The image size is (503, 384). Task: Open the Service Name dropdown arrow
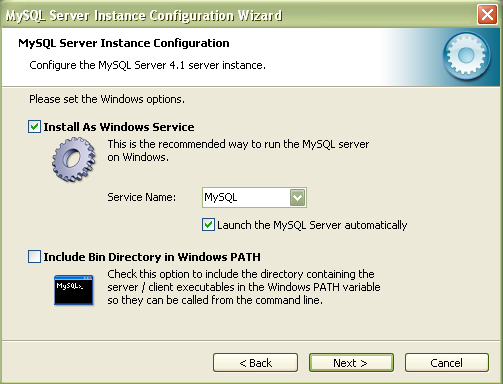[x=297, y=198]
